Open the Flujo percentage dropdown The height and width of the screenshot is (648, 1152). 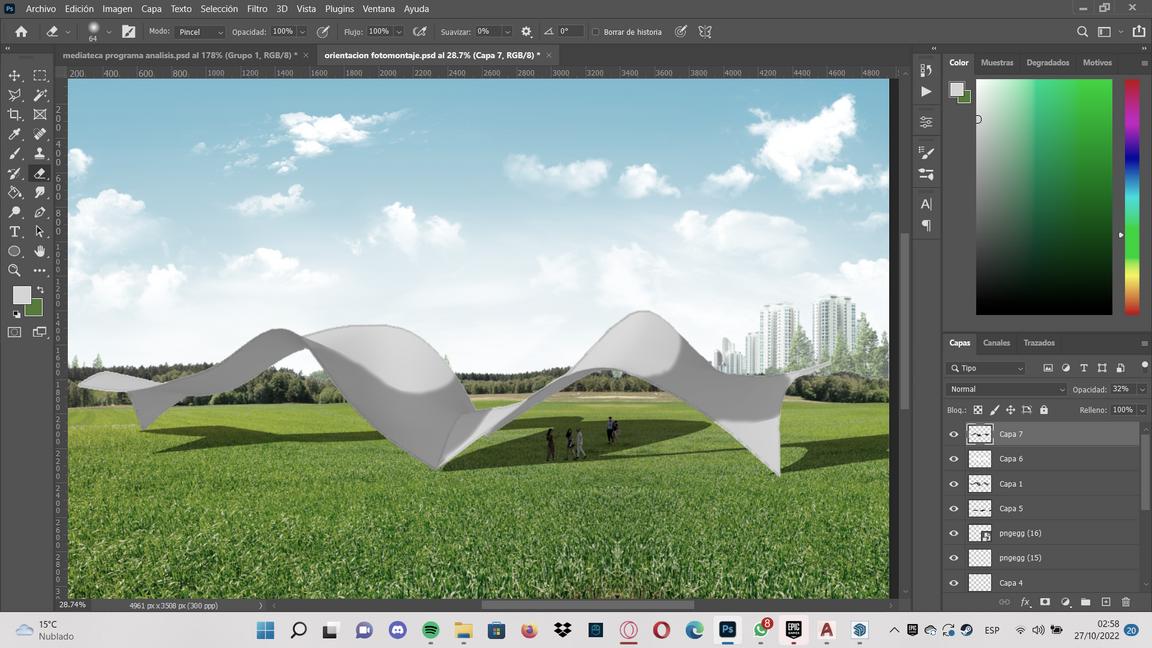pyautogui.click(x=399, y=32)
